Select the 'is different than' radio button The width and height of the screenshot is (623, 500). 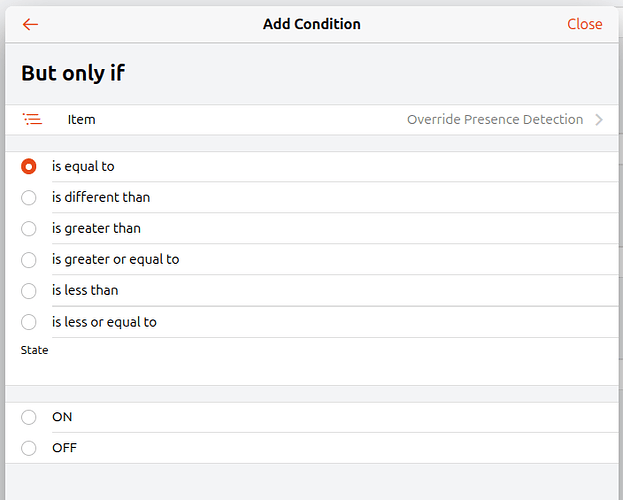(x=29, y=198)
